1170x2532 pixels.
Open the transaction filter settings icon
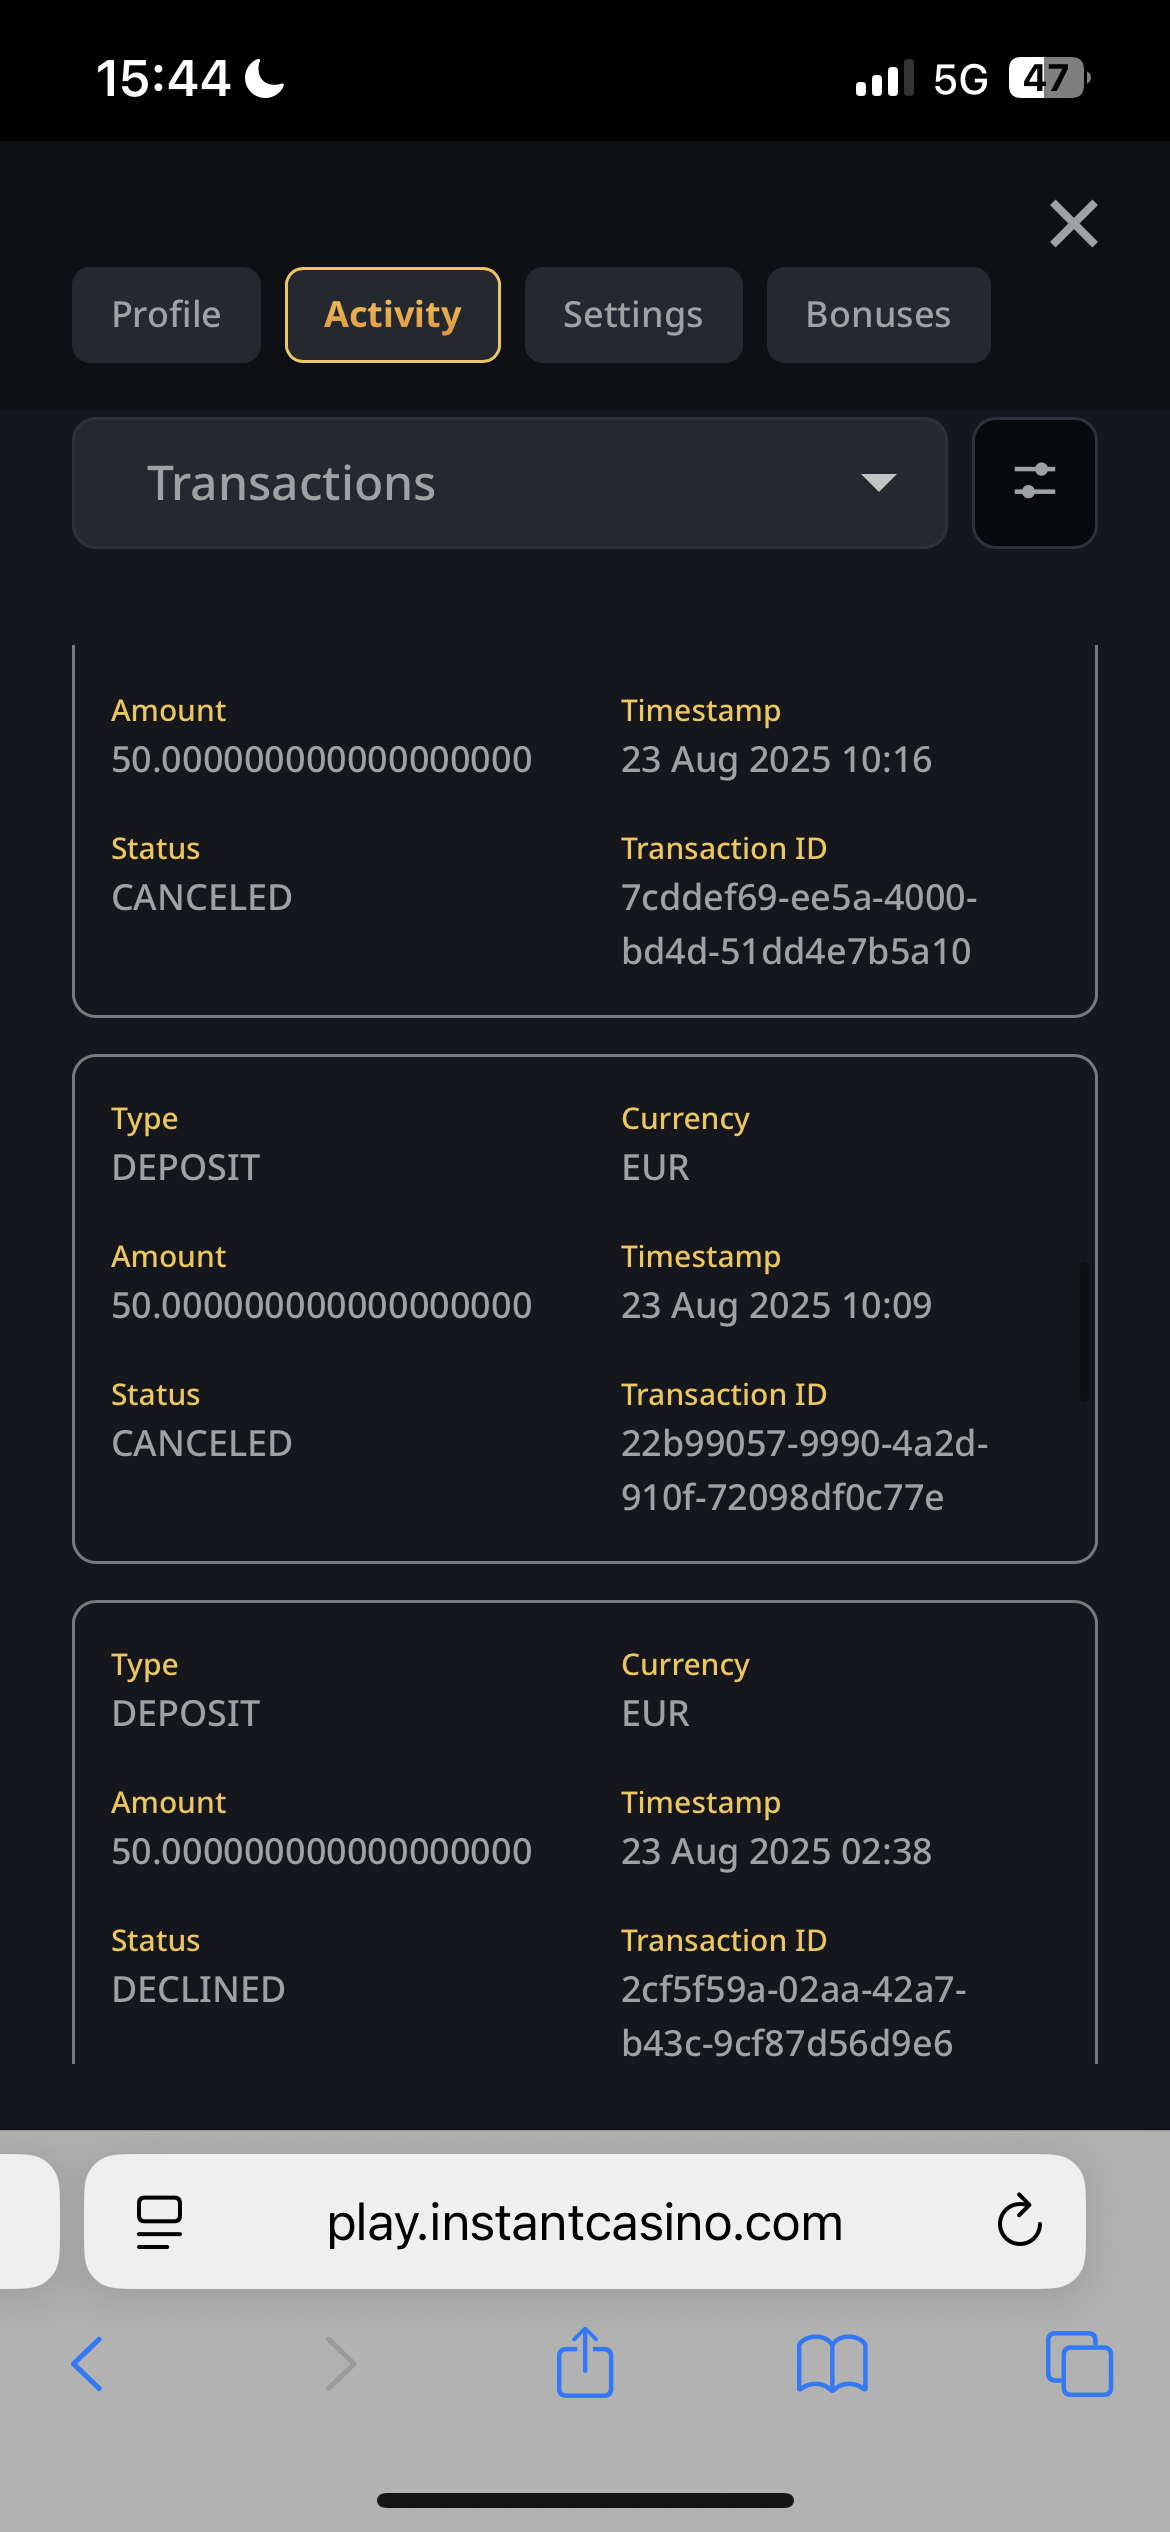1034,482
